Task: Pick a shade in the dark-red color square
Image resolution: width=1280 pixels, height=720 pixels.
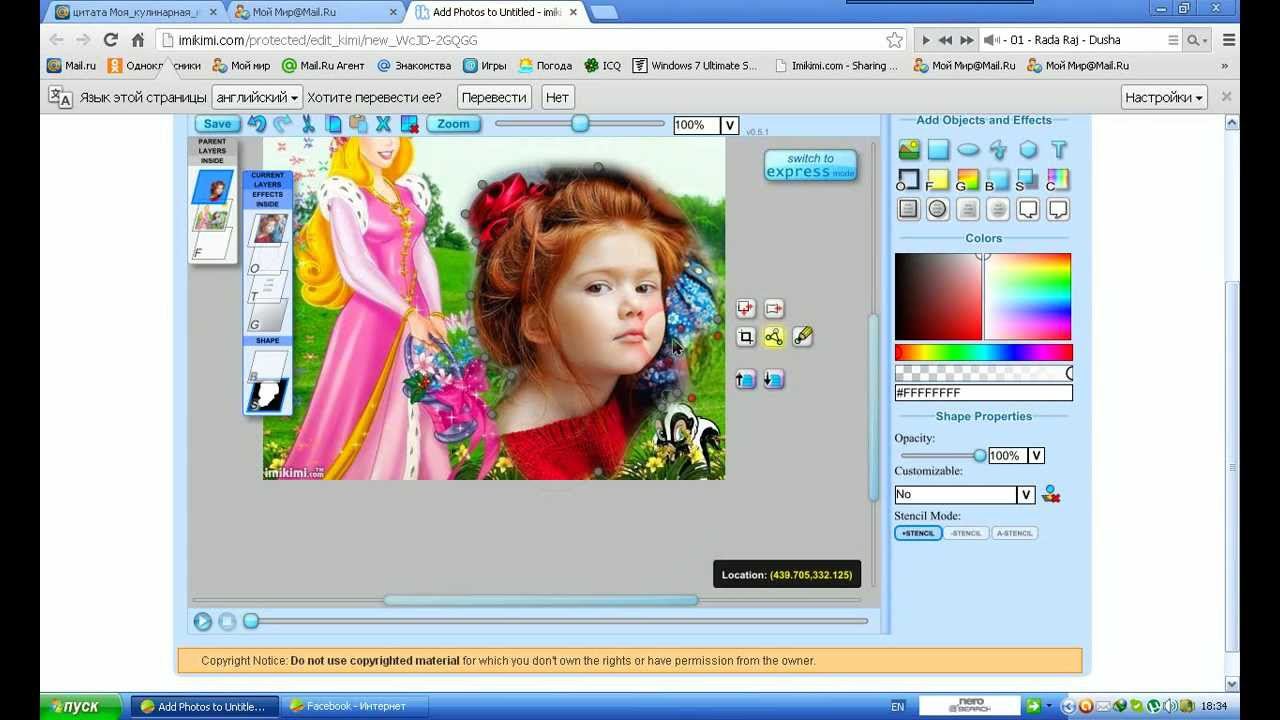Action: click(938, 297)
